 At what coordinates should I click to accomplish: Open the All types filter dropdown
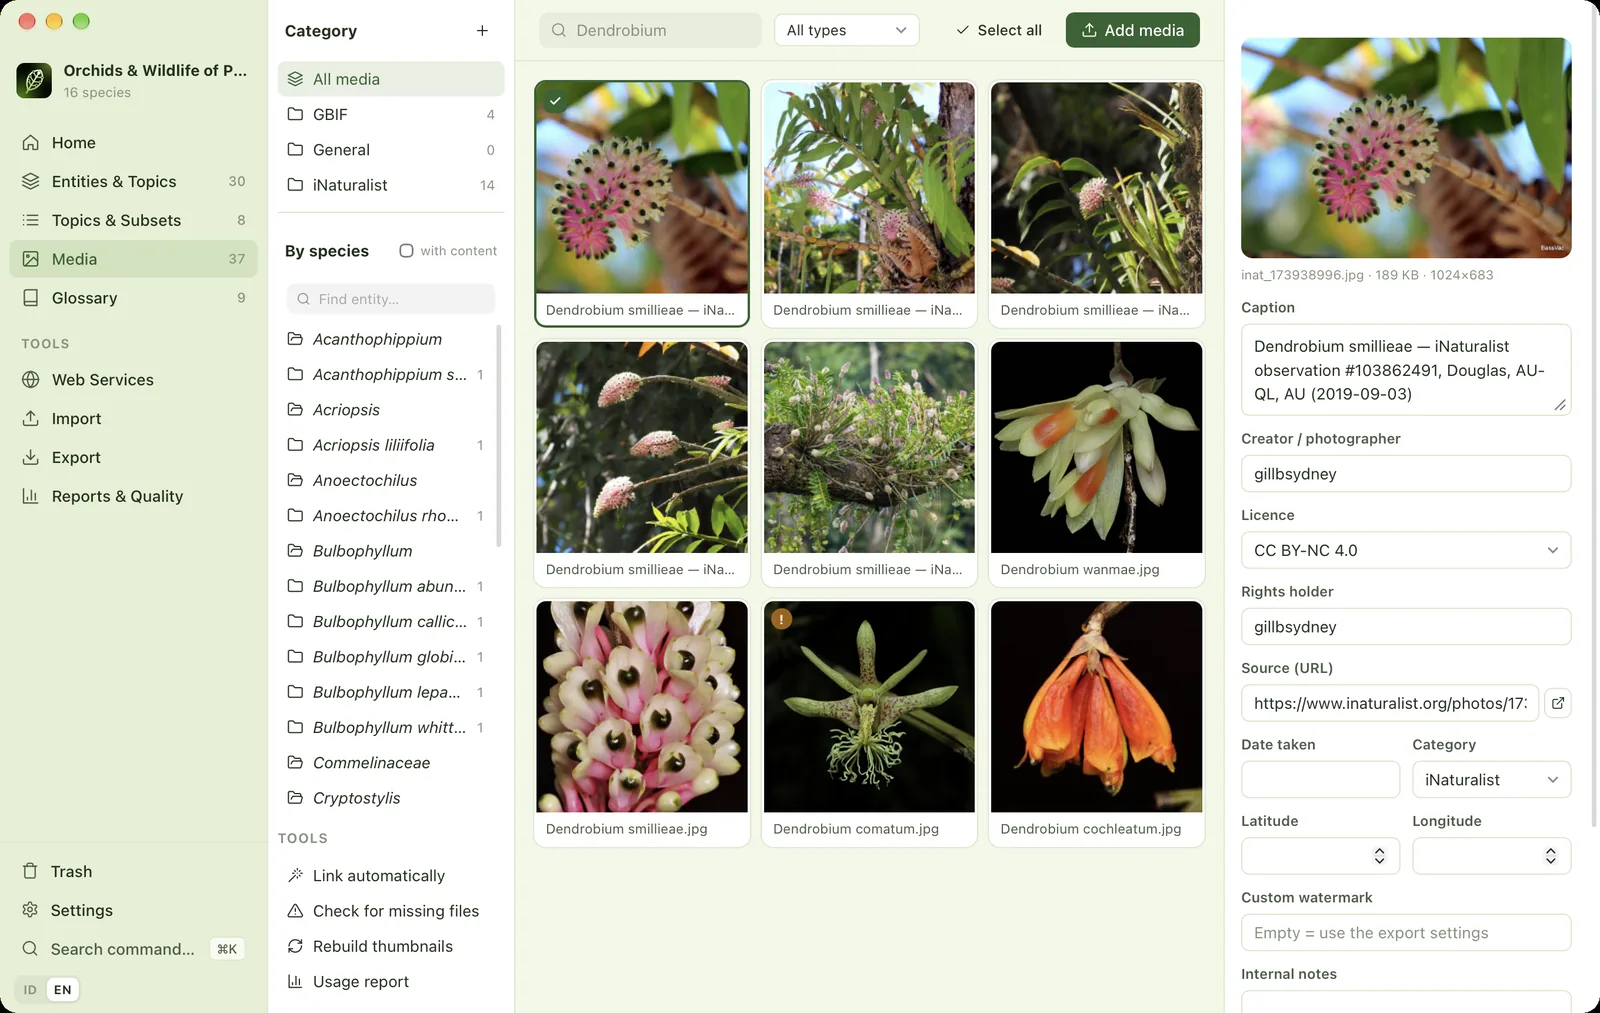point(846,30)
